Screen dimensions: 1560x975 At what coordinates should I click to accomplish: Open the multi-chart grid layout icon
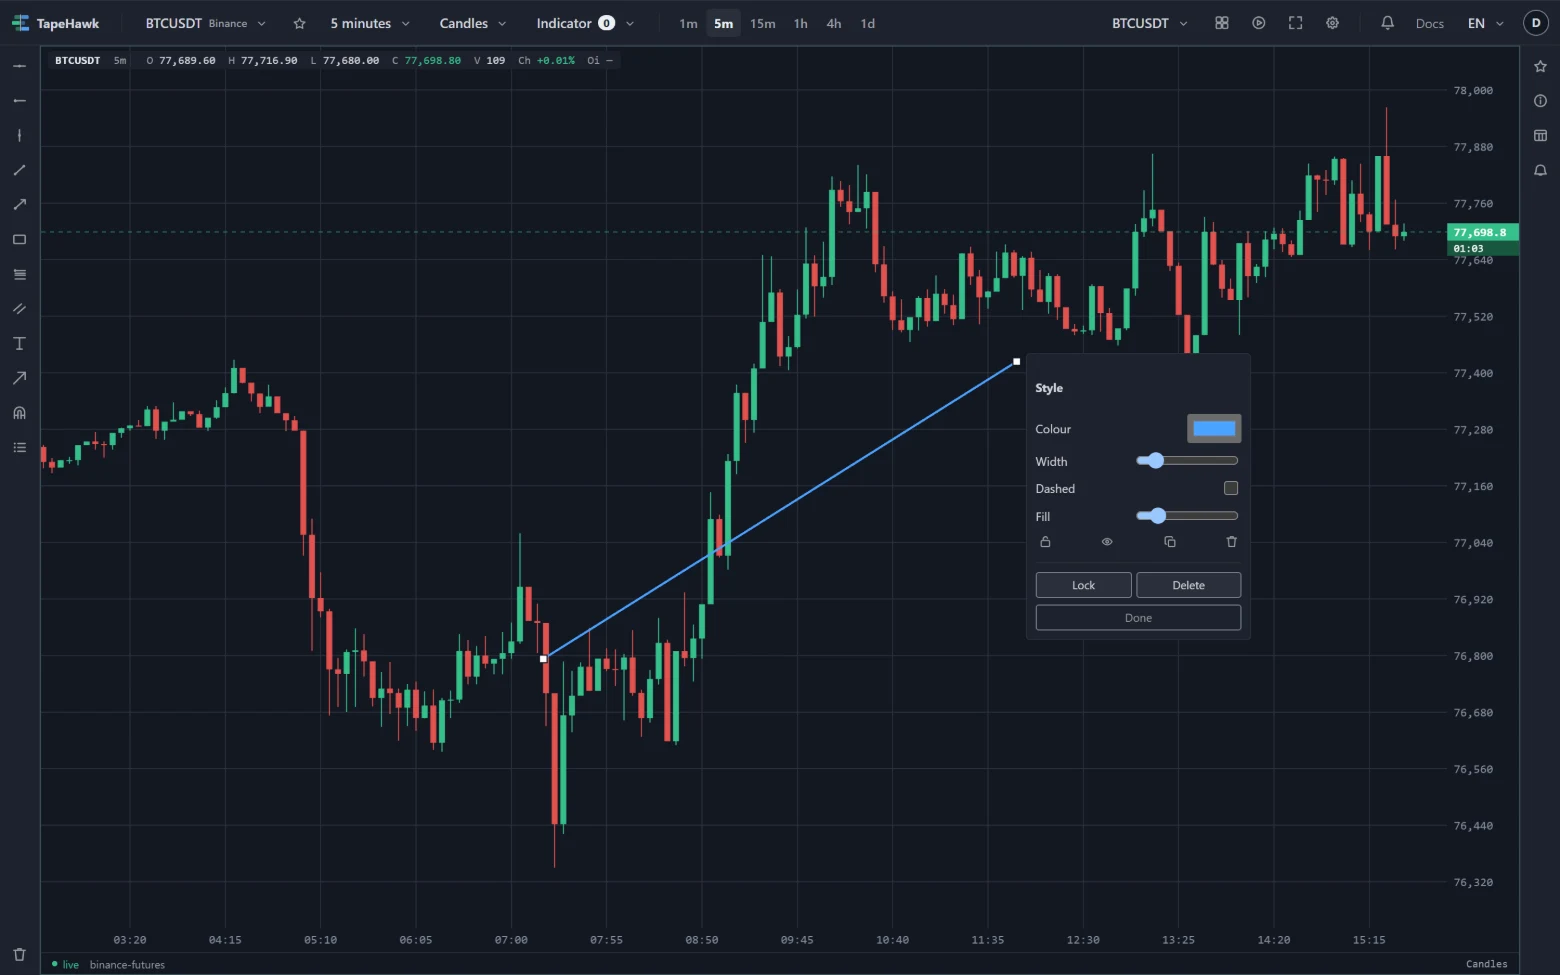coord(1222,23)
